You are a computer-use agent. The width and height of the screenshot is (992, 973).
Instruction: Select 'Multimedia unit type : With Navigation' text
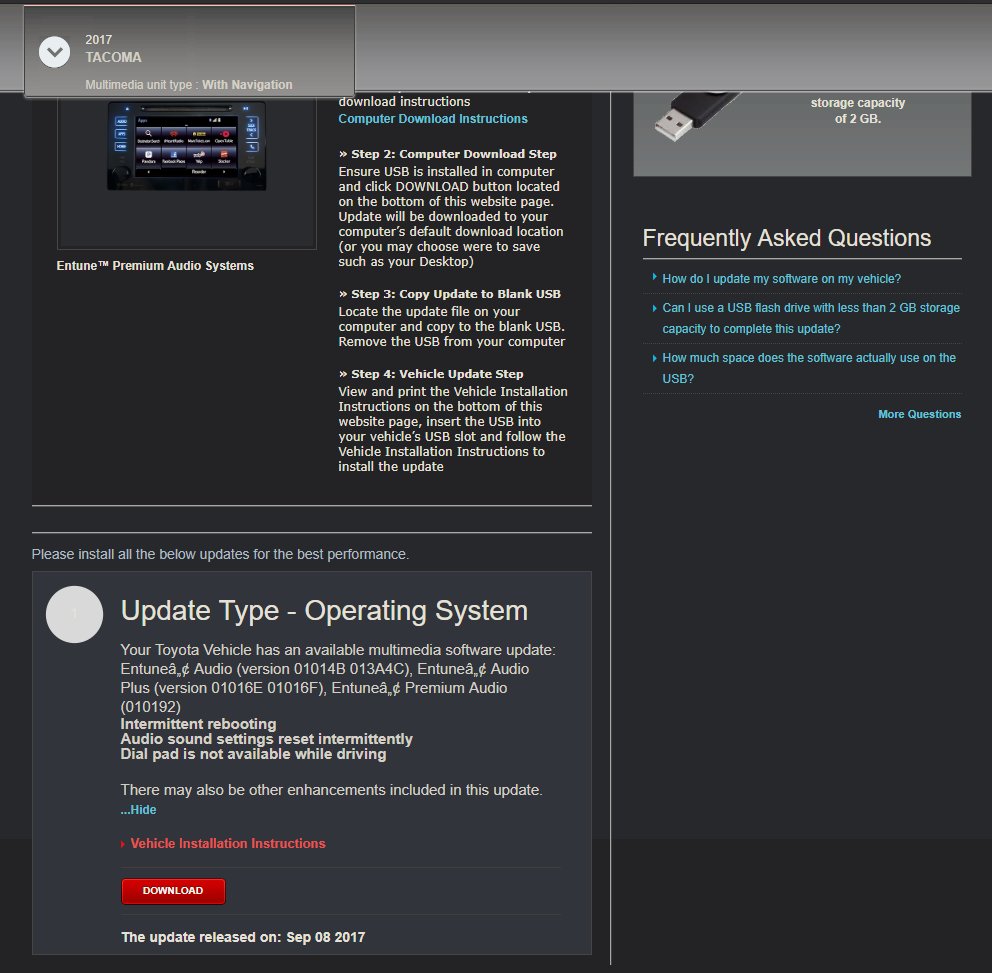pos(189,85)
